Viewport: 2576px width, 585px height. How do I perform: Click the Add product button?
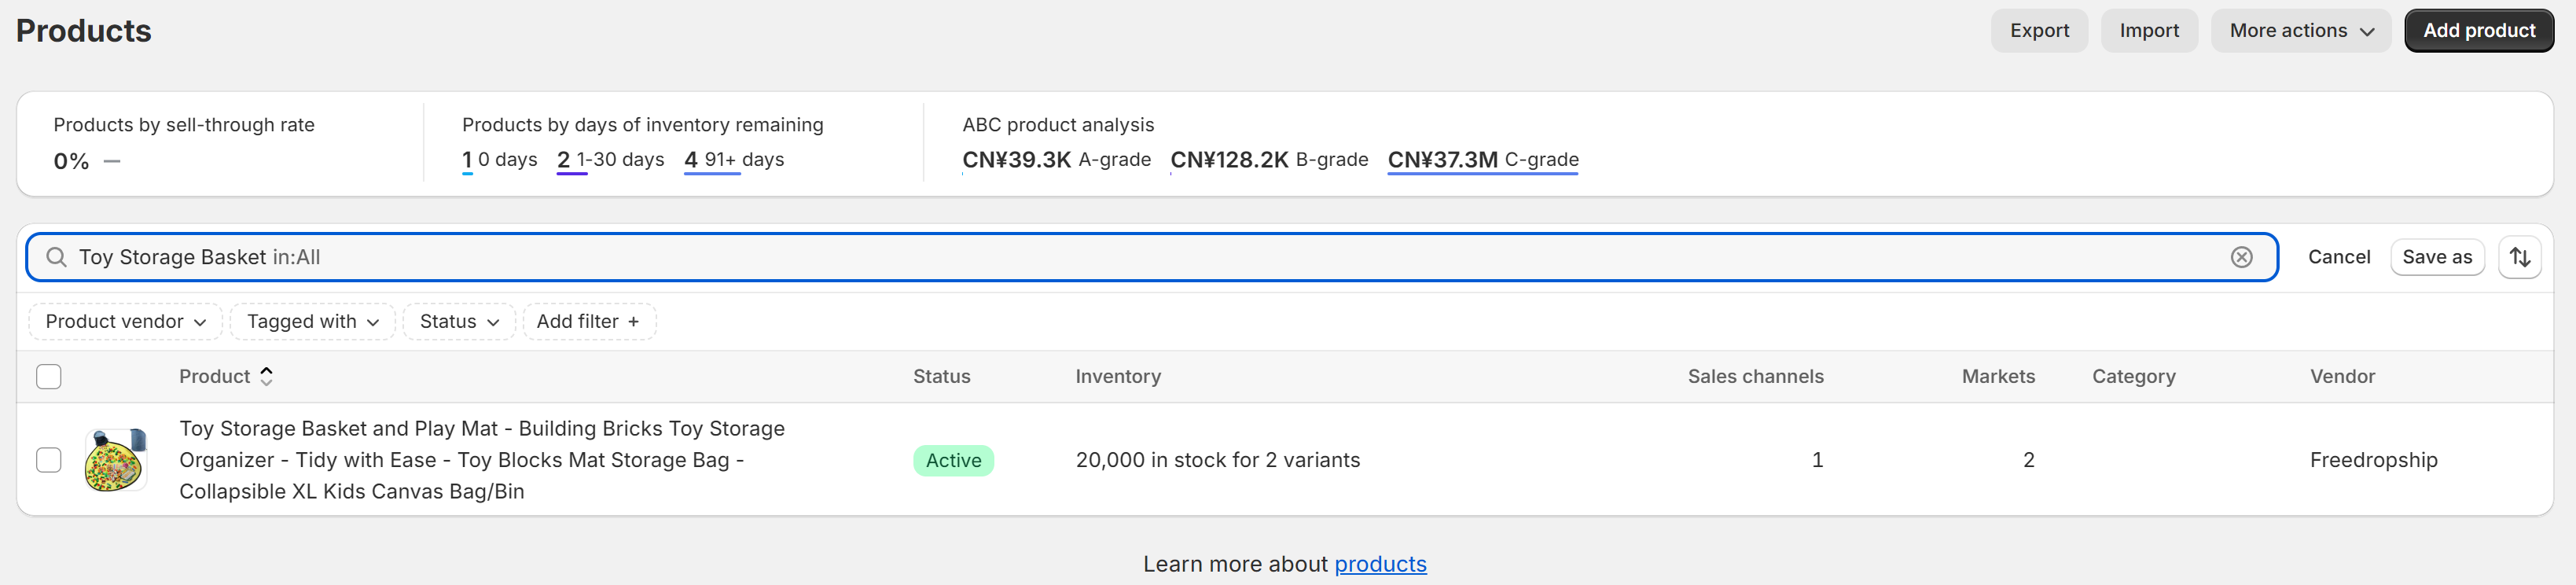tap(2478, 31)
